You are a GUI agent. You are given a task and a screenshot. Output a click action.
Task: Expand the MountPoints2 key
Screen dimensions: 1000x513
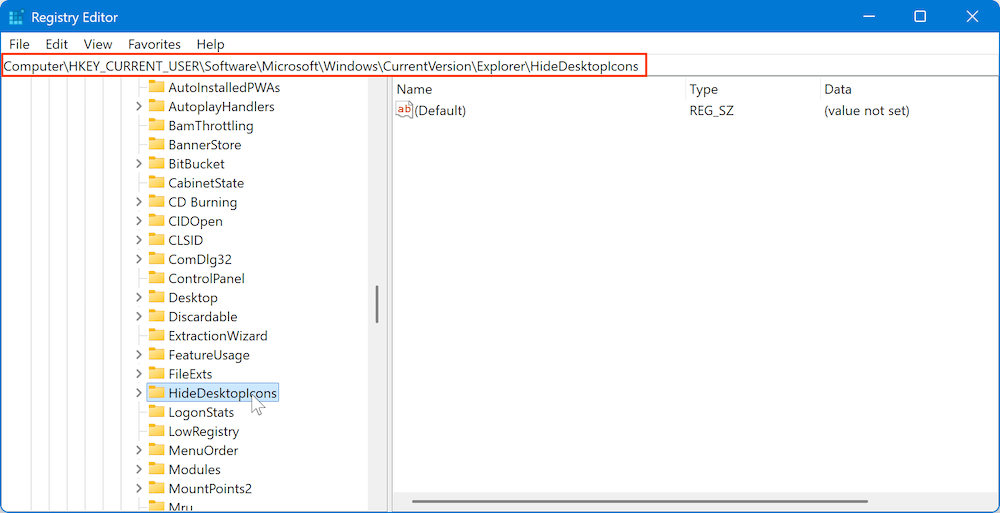pyautogui.click(x=138, y=489)
